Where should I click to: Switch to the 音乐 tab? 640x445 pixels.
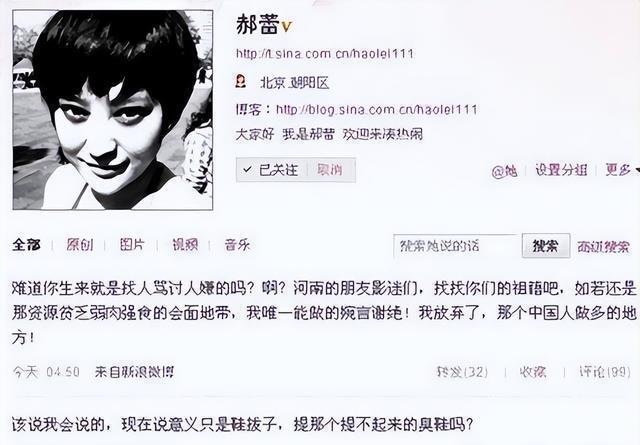(x=237, y=245)
